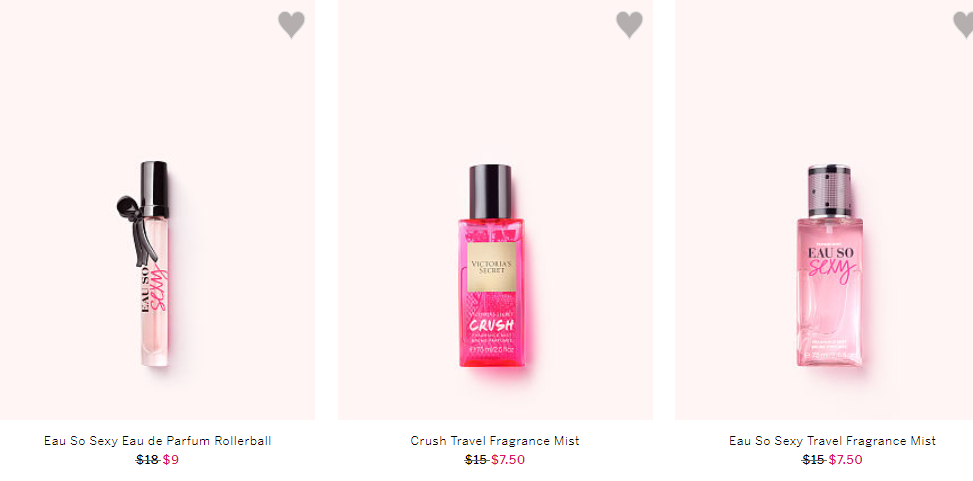973x481 pixels.
Task: Click the $9 sale price
Action: (x=171, y=460)
